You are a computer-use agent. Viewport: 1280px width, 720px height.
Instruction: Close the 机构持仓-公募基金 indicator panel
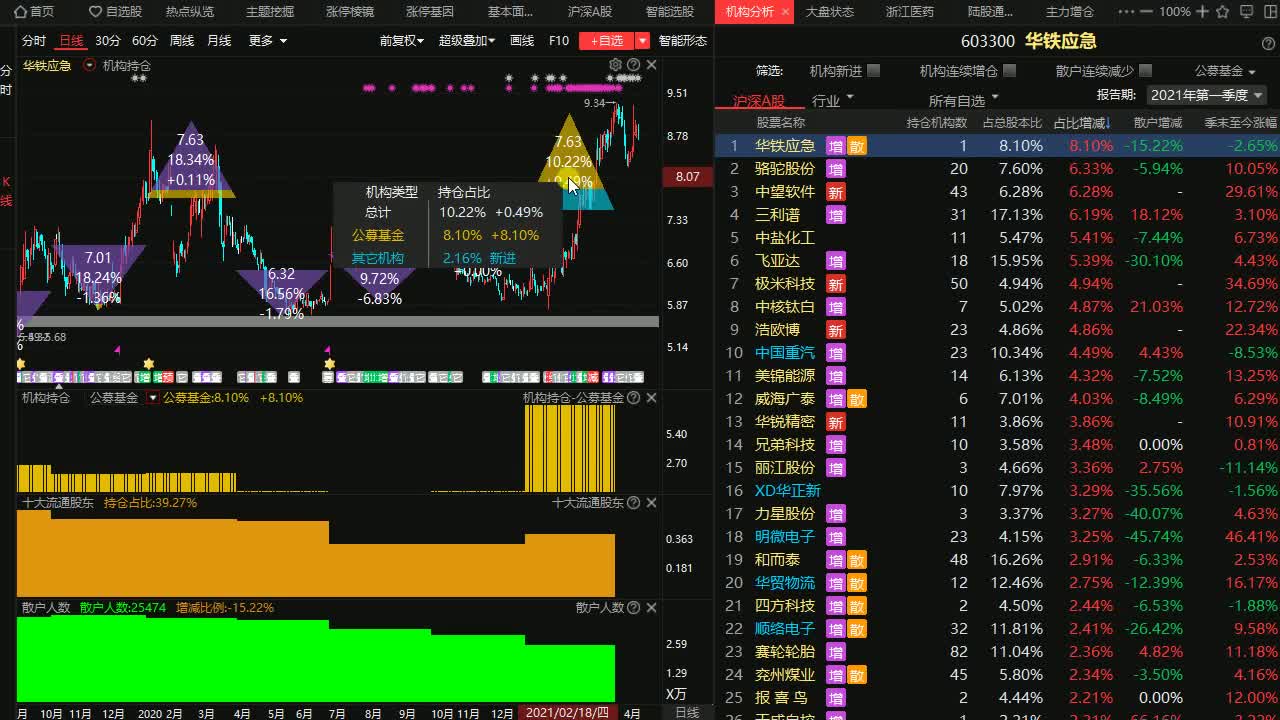(x=651, y=397)
